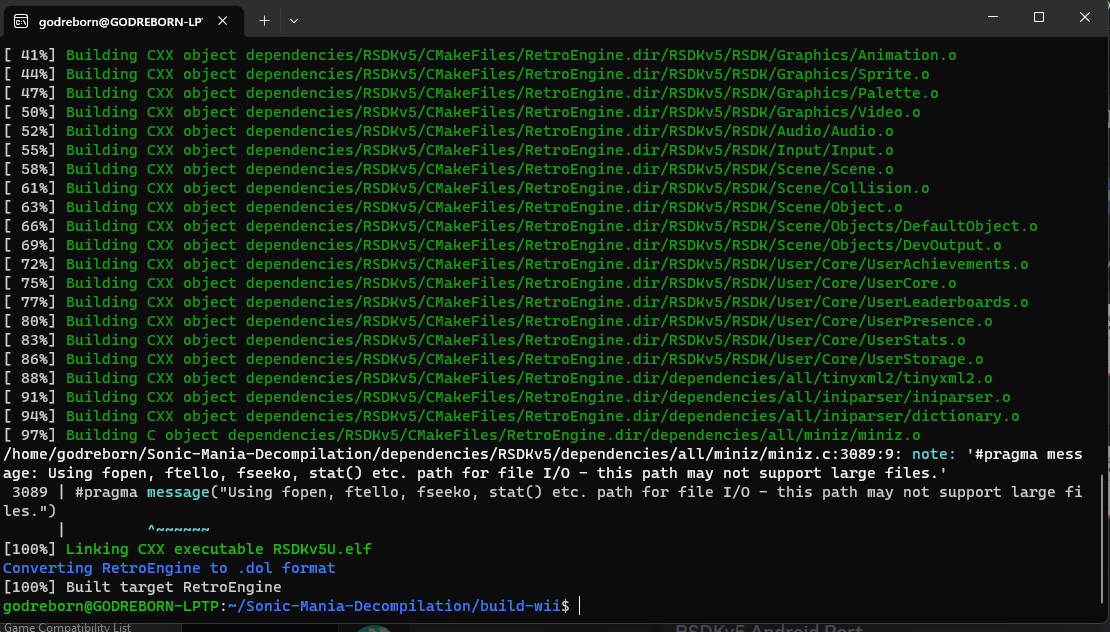Click the 52% Audio.o build line

pos(449,132)
